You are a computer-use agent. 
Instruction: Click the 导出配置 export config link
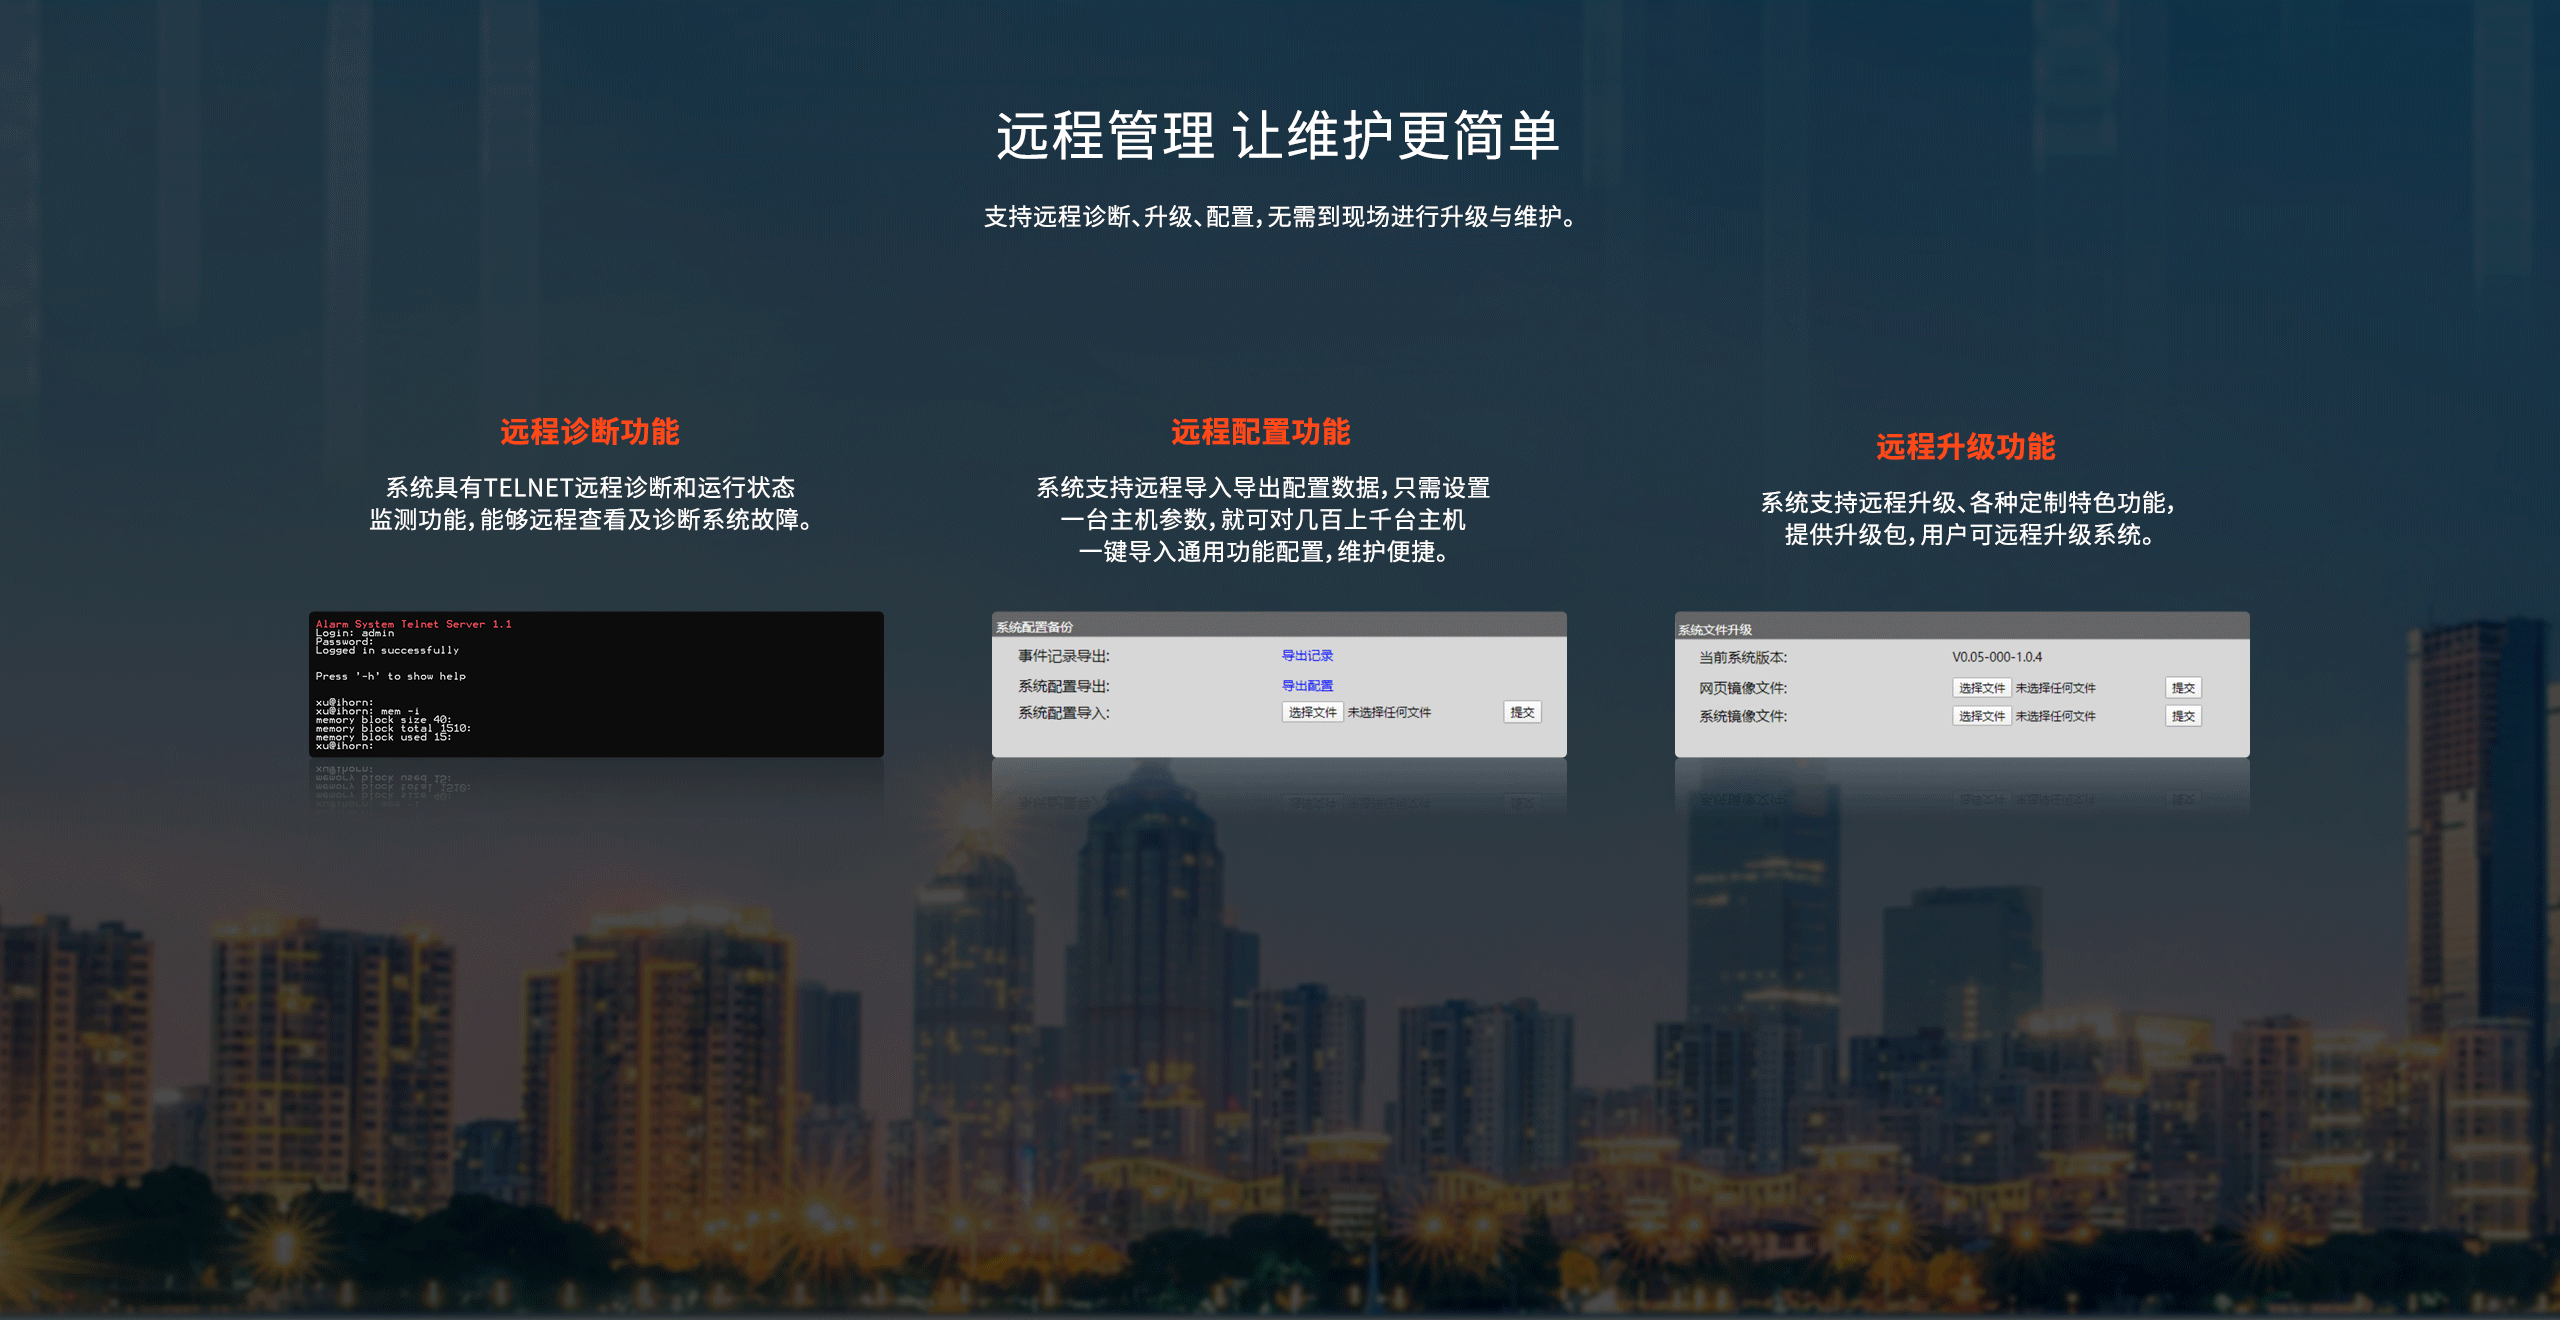pyautogui.click(x=1307, y=685)
